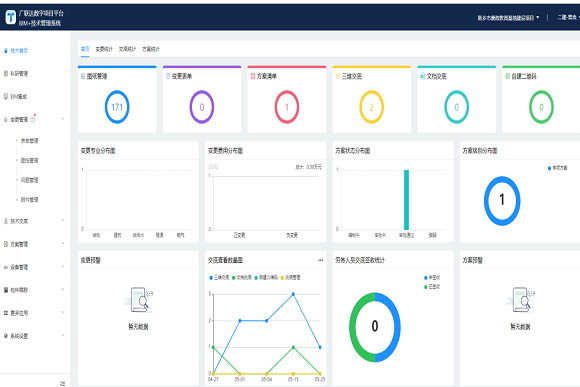Click the teal bar in 方案状态分布图
Image resolution: width=580 pixels, height=387 pixels.
(406, 200)
